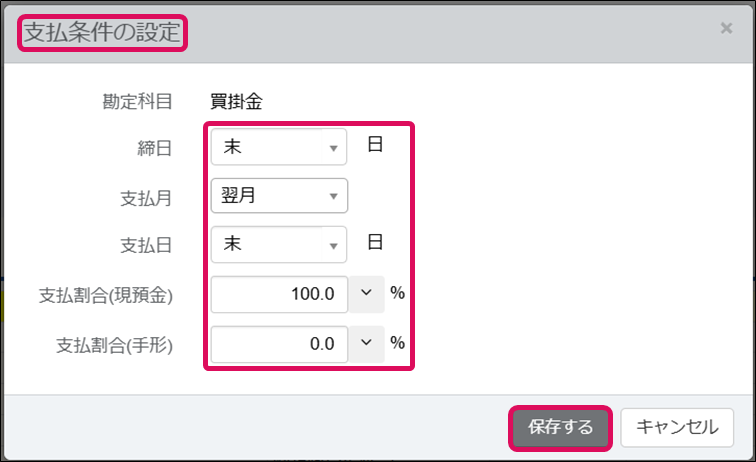Close the 支払条件の設定 dialog with X
Image resolution: width=756 pixels, height=462 pixels.
[726, 28]
